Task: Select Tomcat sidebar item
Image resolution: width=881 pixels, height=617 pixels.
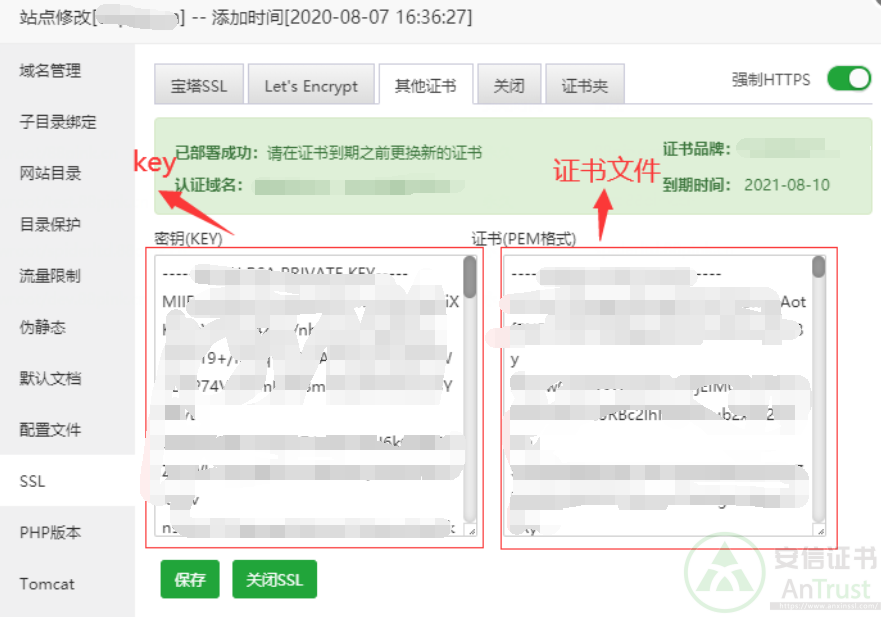Action: pyautogui.click(x=47, y=583)
